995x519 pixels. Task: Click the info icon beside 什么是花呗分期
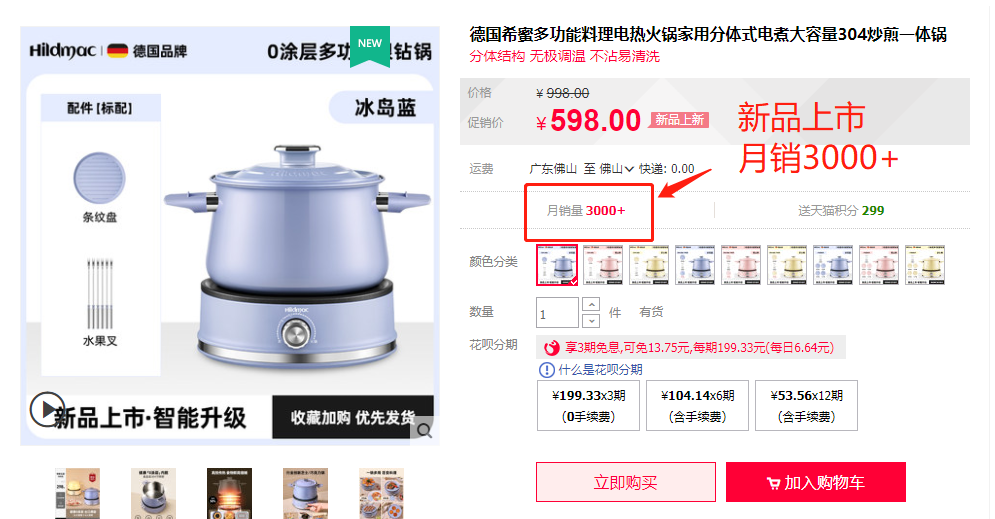(x=546, y=370)
